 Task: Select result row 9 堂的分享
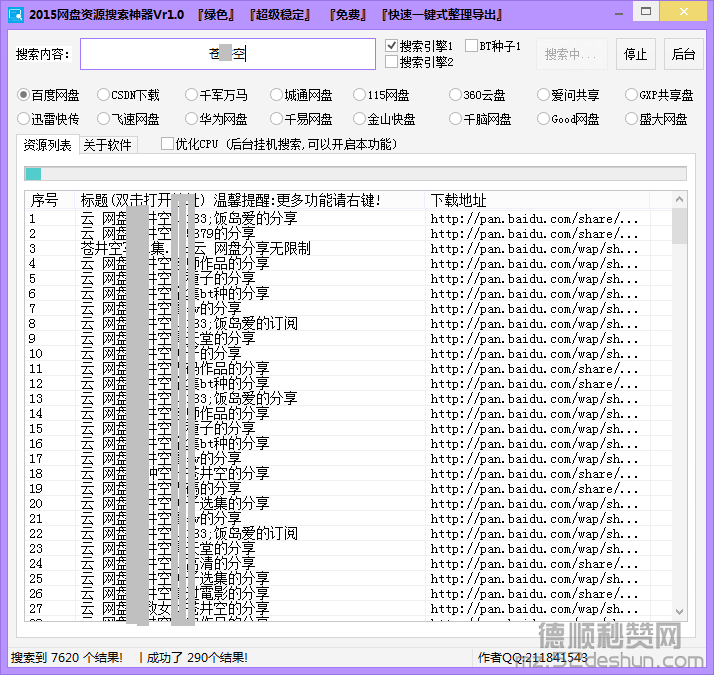pos(348,338)
